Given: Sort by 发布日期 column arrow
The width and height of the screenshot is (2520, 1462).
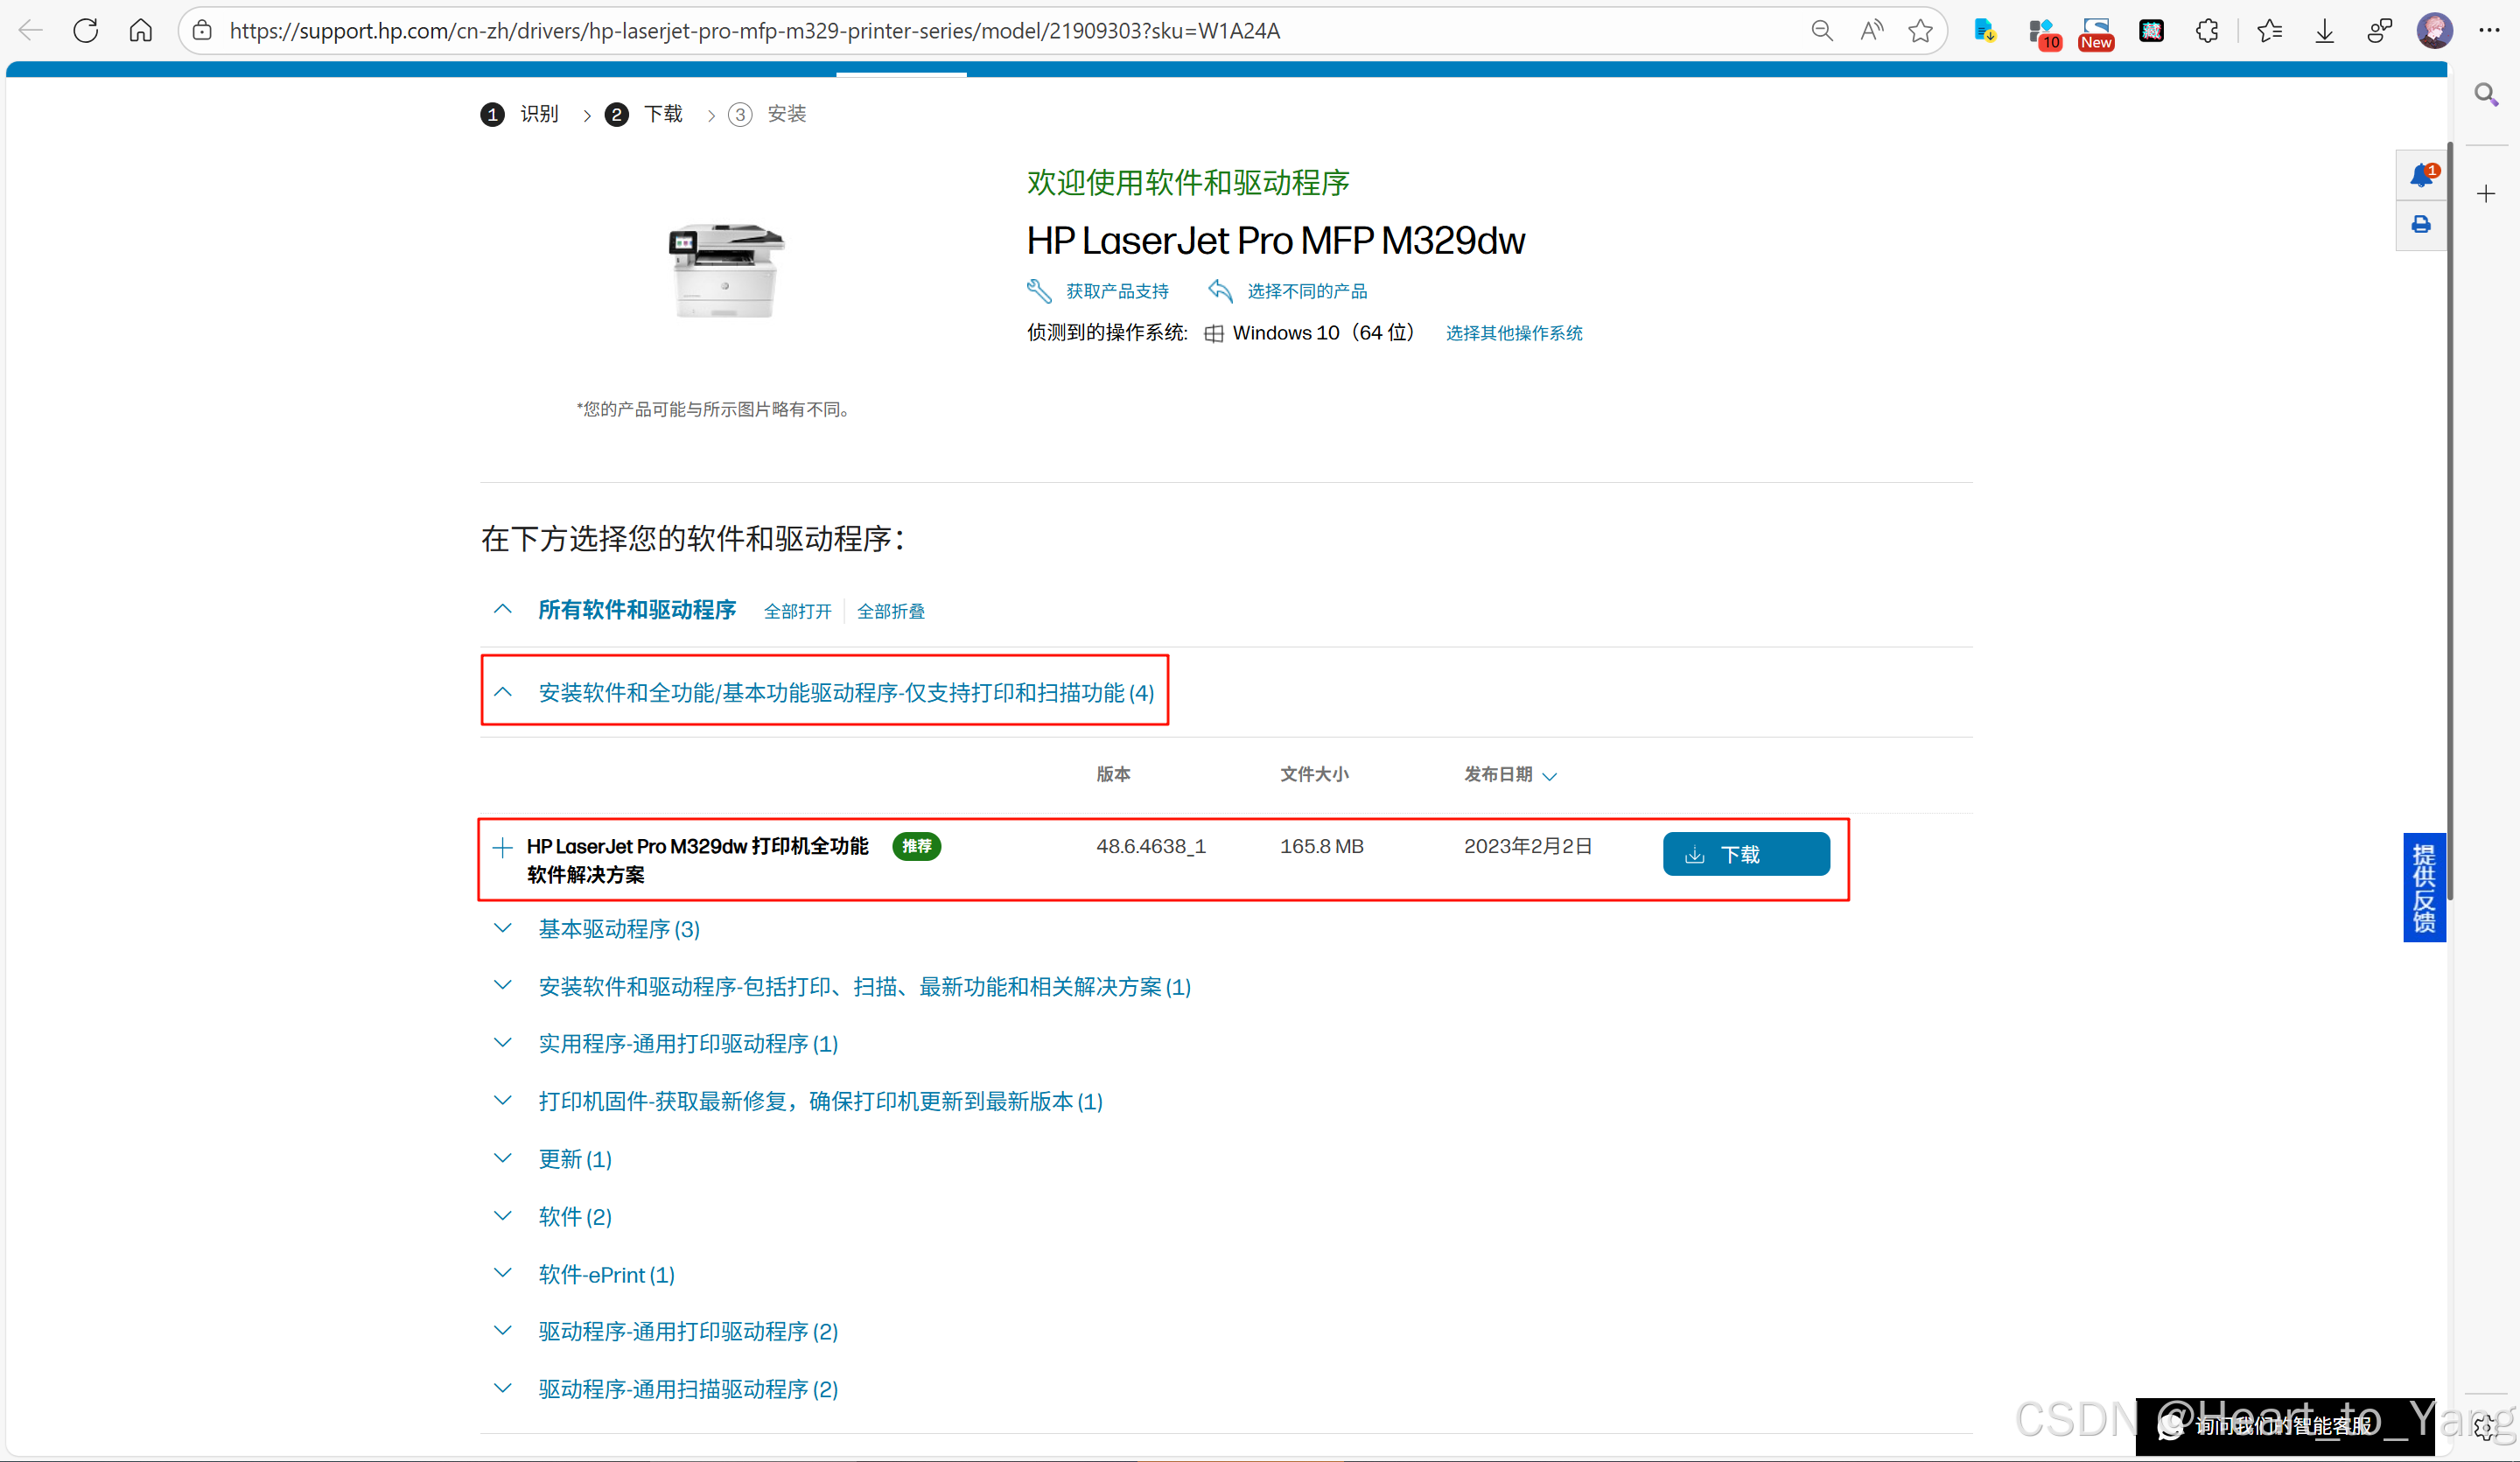Looking at the screenshot, I should [x=1550, y=776].
